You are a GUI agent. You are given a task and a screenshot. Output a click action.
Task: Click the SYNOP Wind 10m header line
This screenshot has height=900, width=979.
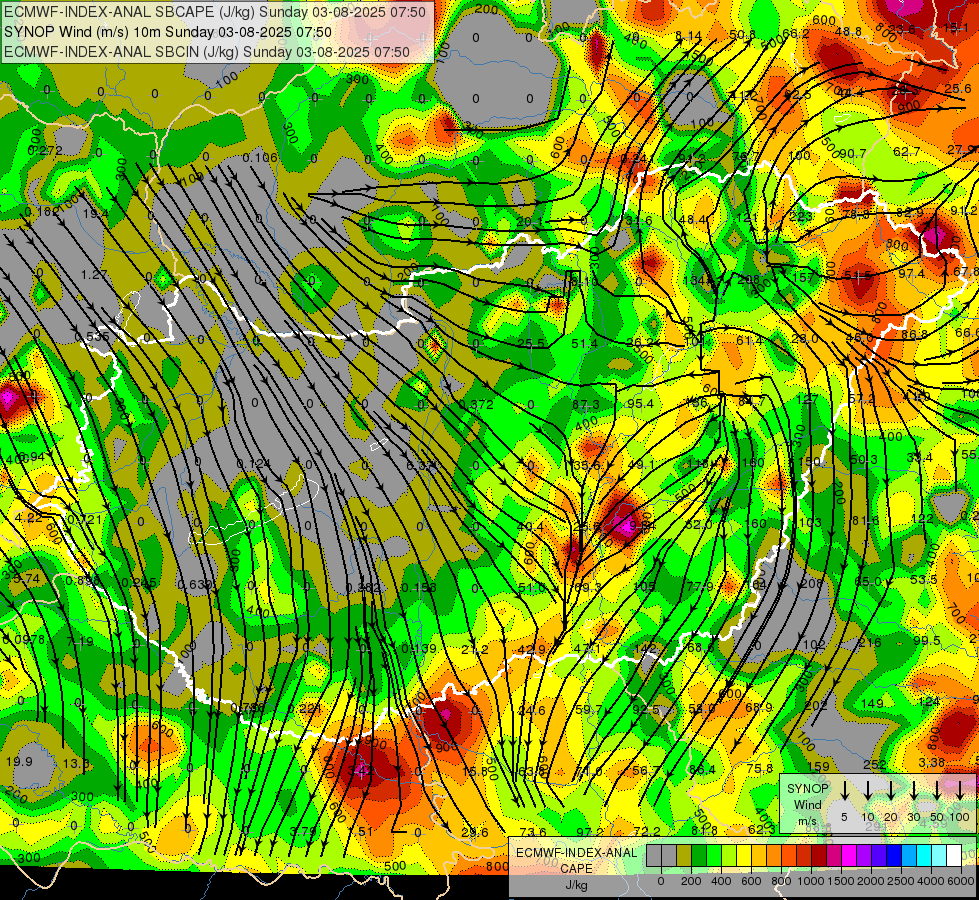168,32
